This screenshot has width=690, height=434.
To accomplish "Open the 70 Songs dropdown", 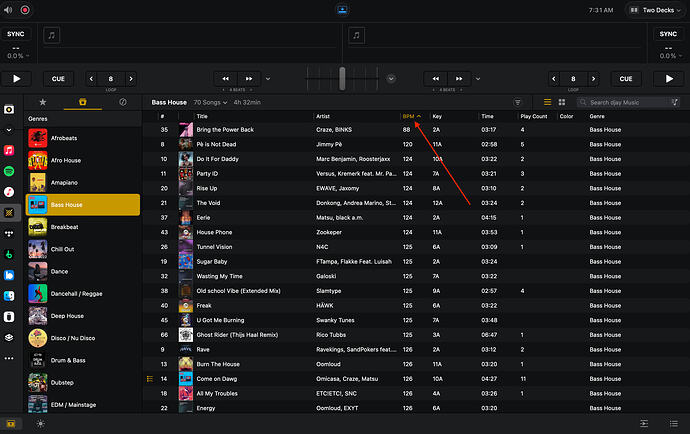I will tap(210, 103).
